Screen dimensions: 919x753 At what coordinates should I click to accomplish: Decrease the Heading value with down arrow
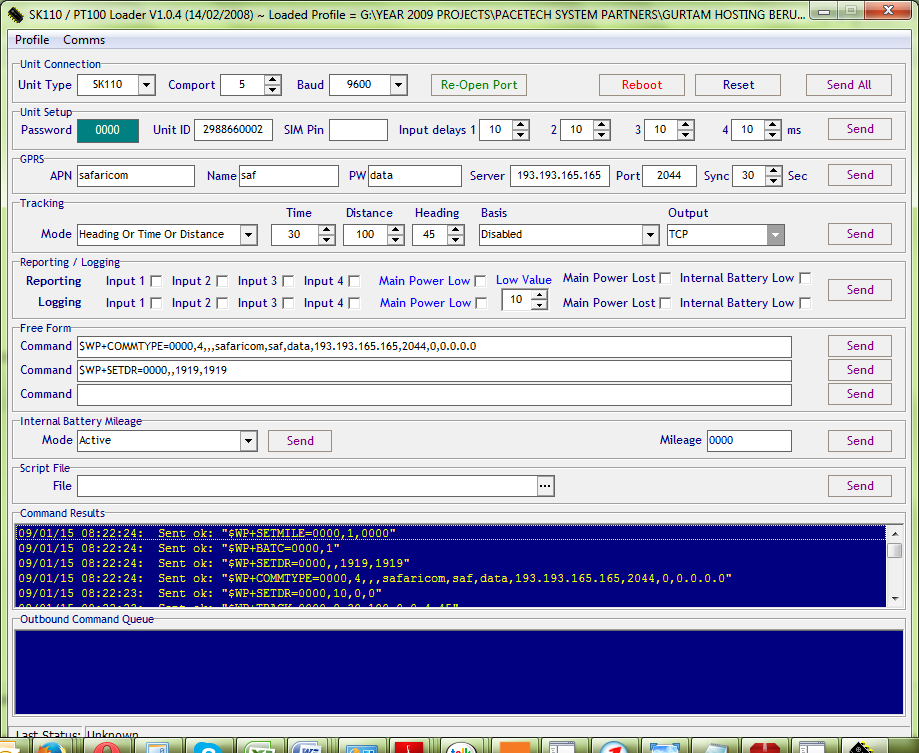point(456,240)
